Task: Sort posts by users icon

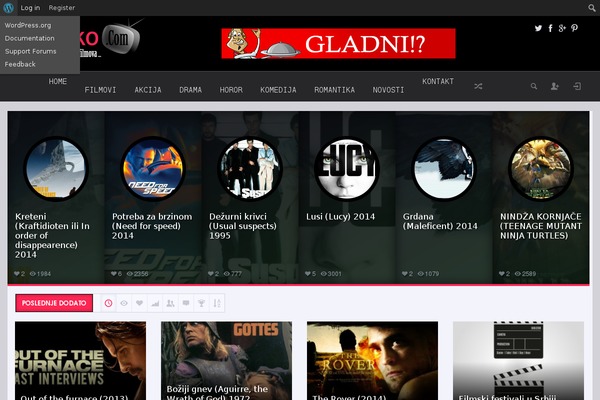Action: pyautogui.click(x=170, y=303)
